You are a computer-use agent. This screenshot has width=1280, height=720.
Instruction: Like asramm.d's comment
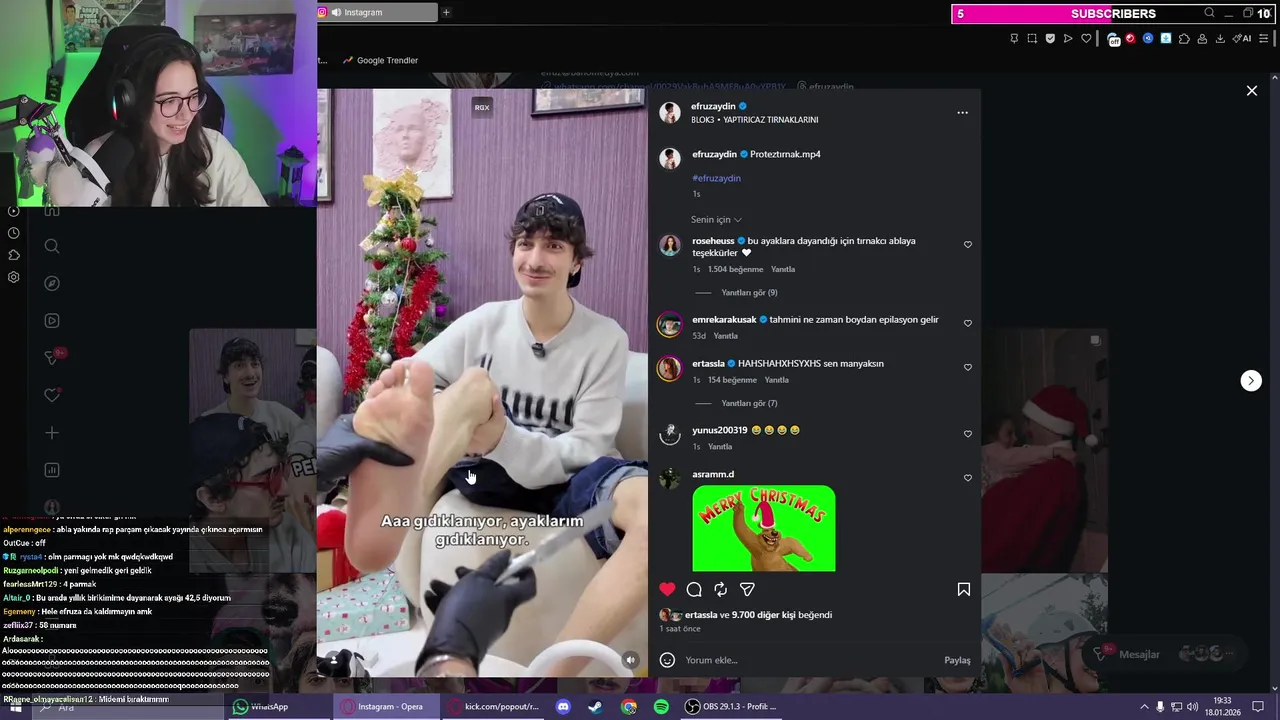967,478
